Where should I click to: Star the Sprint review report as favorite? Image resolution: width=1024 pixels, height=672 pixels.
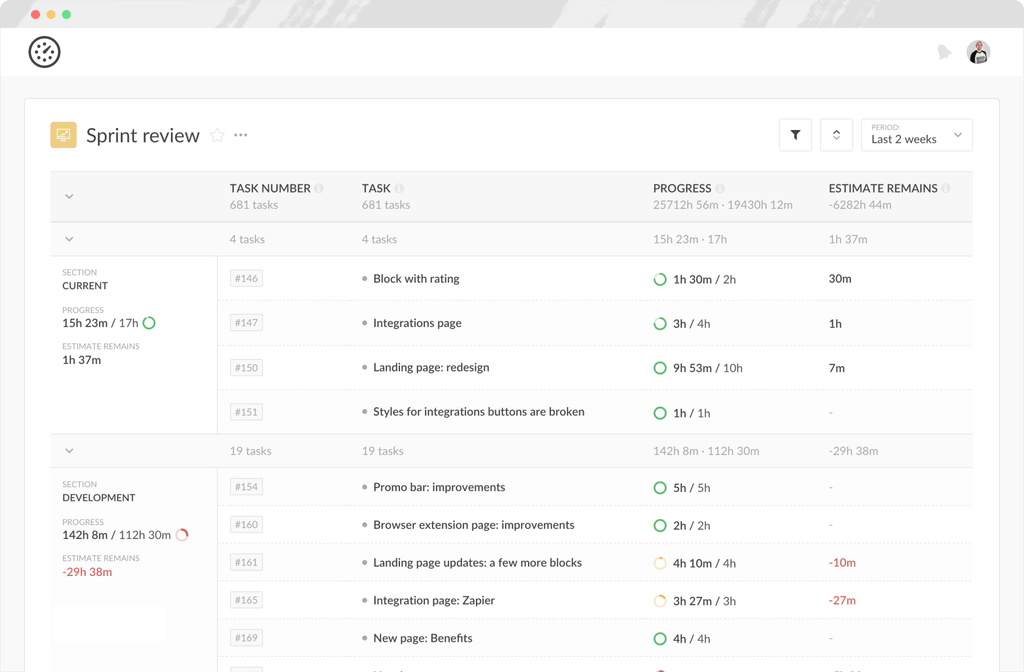pyautogui.click(x=217, y=135)
